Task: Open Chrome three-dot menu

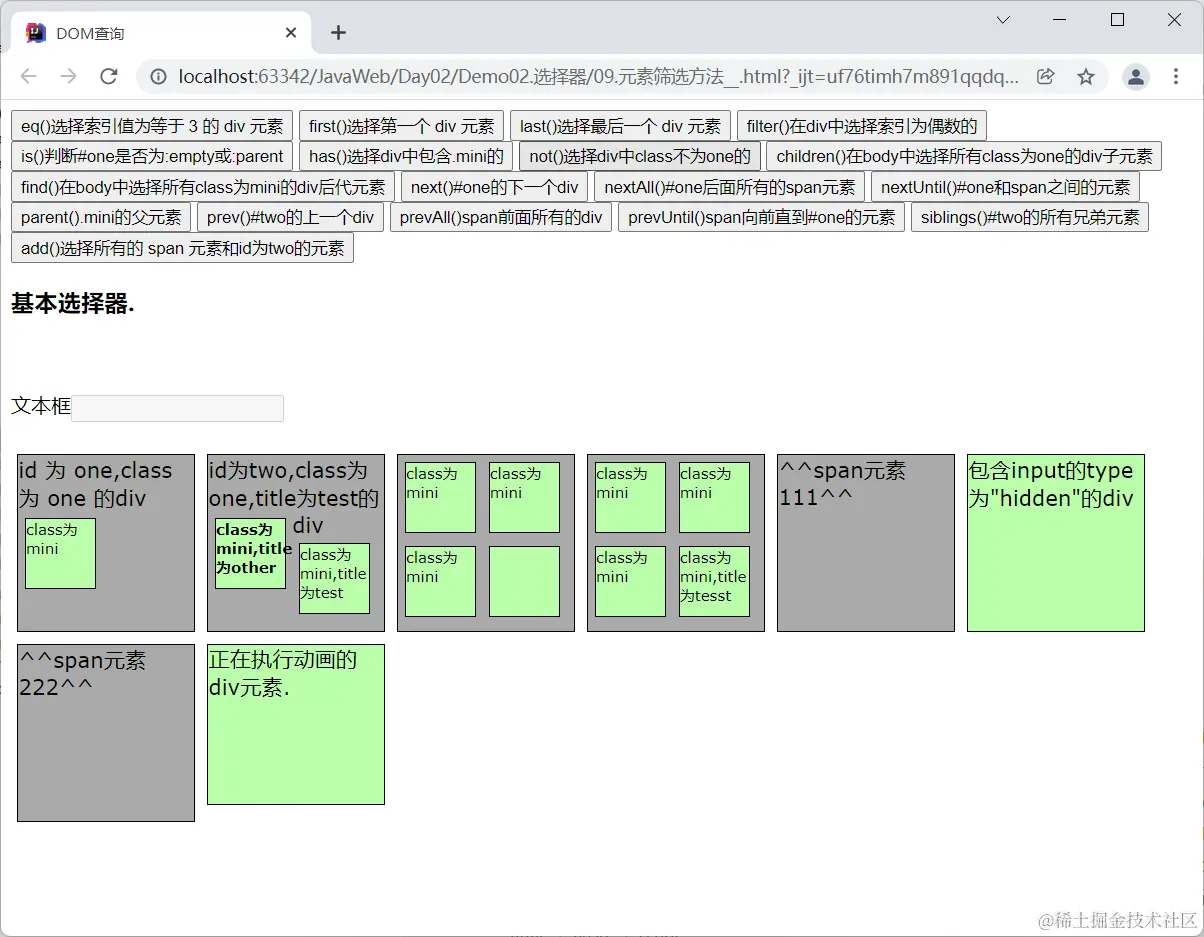Action: [1176, 77]
